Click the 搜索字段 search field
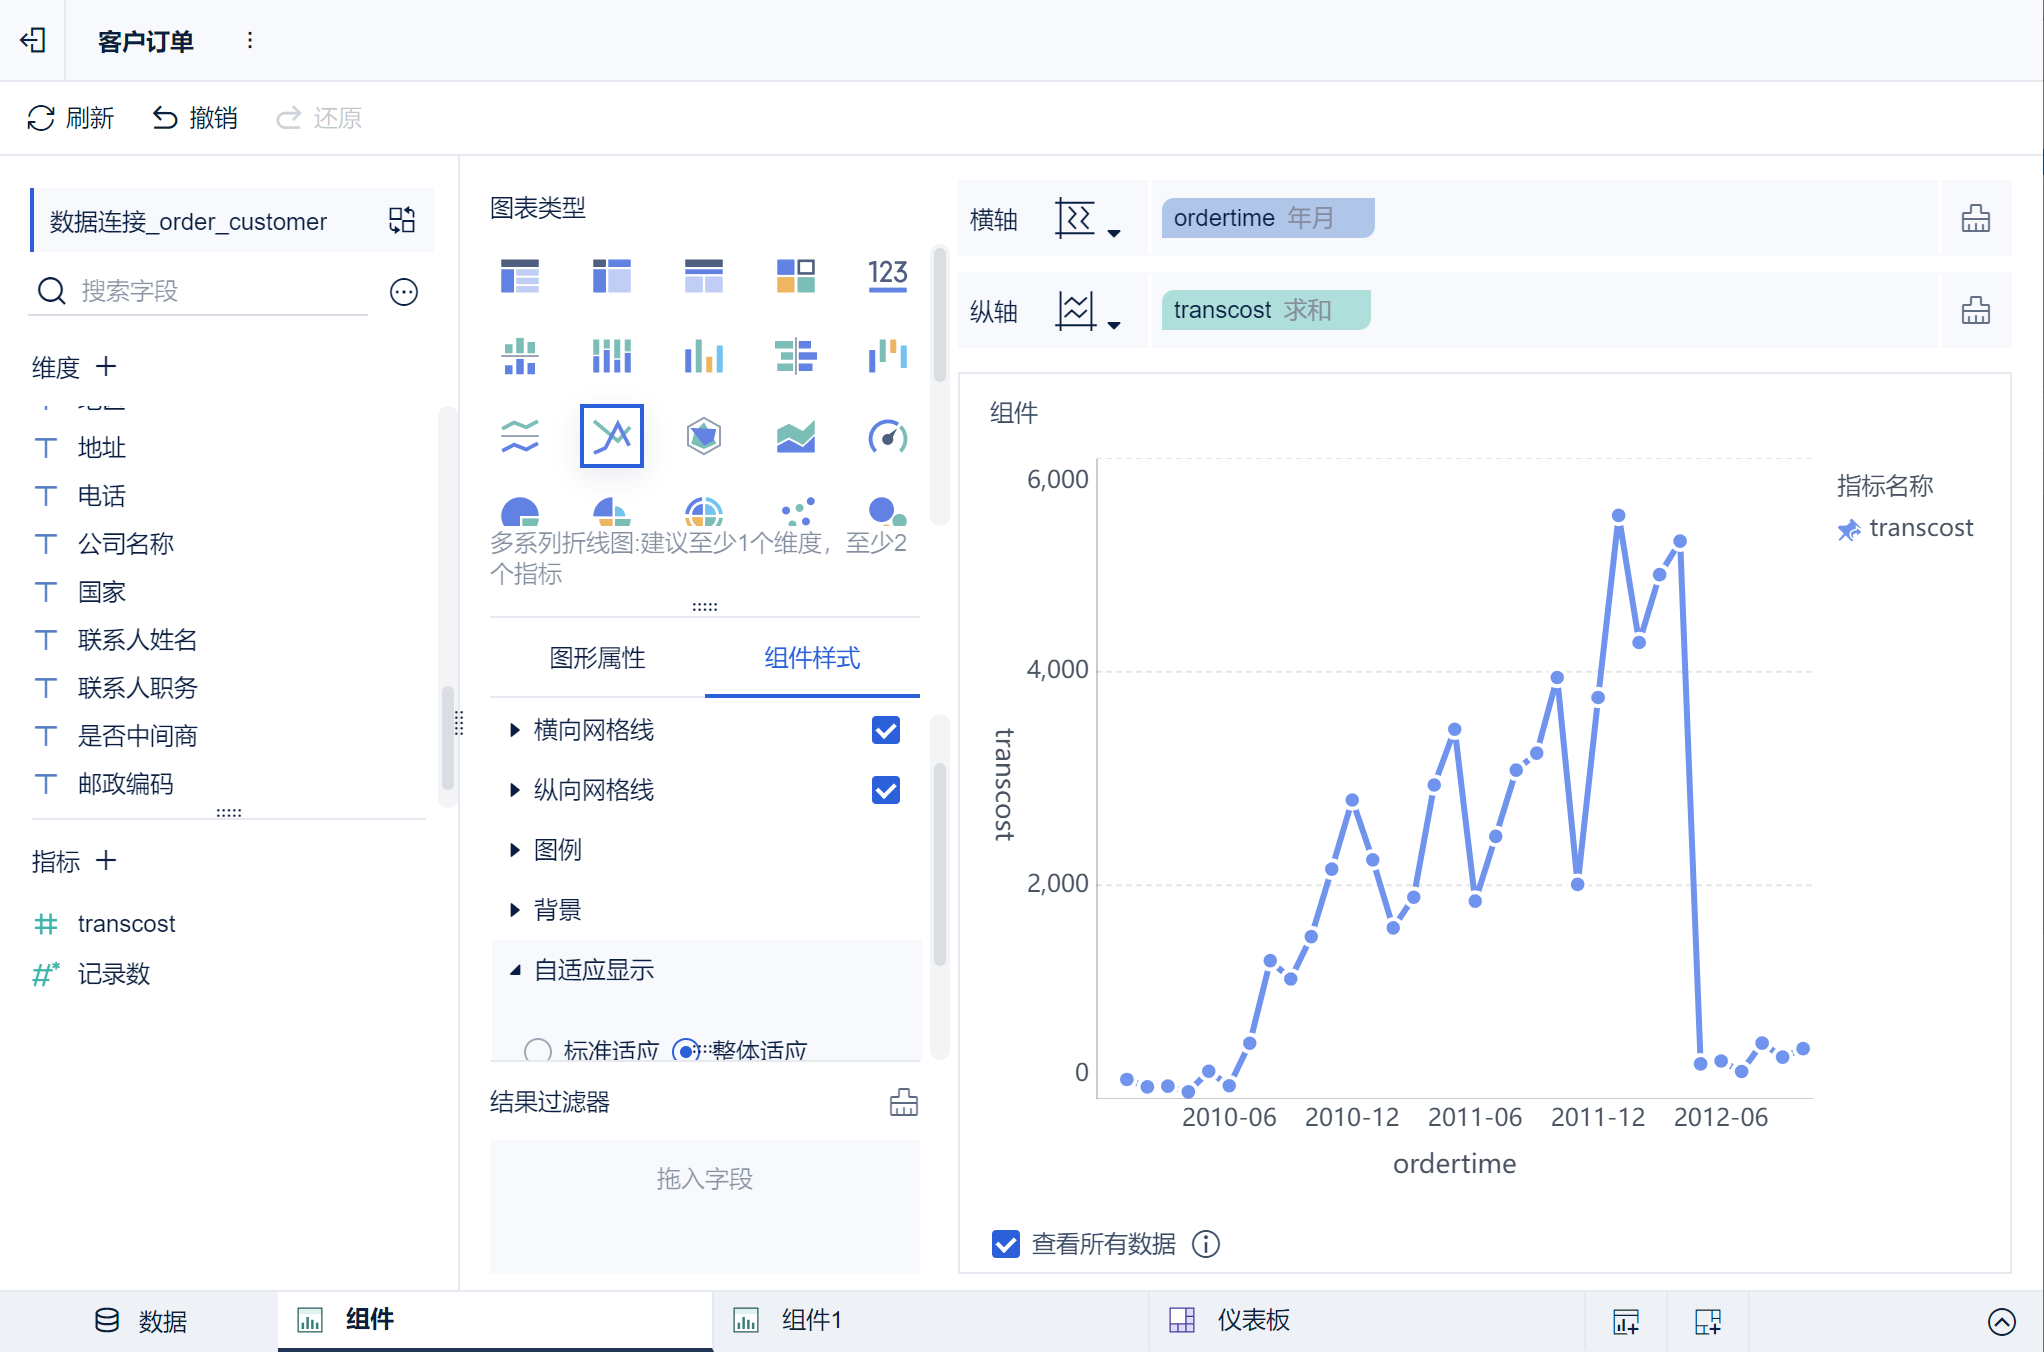The image size is (2044, 1352). (200, 291)
